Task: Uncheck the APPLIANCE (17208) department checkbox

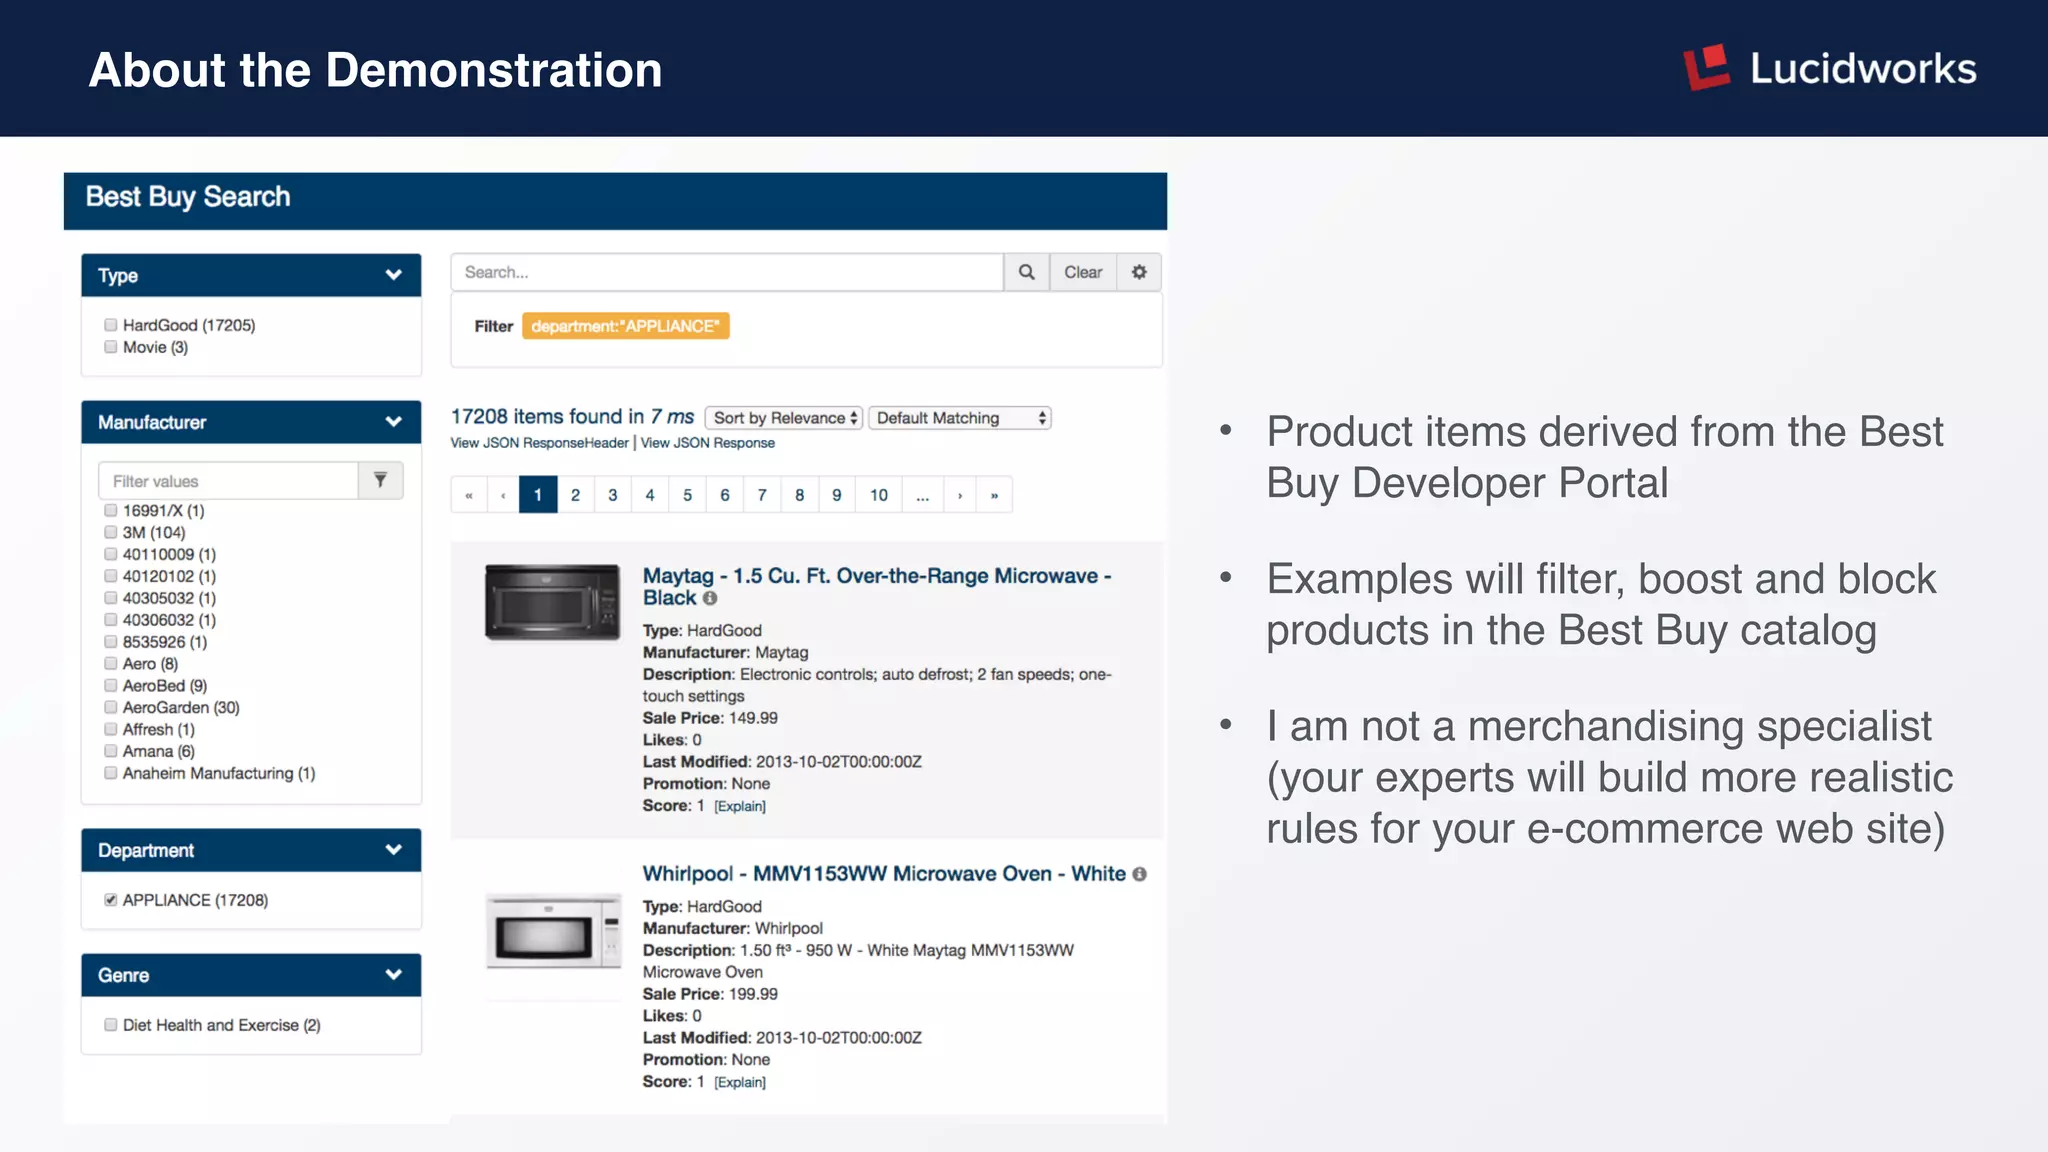Action: pos(111,900)
